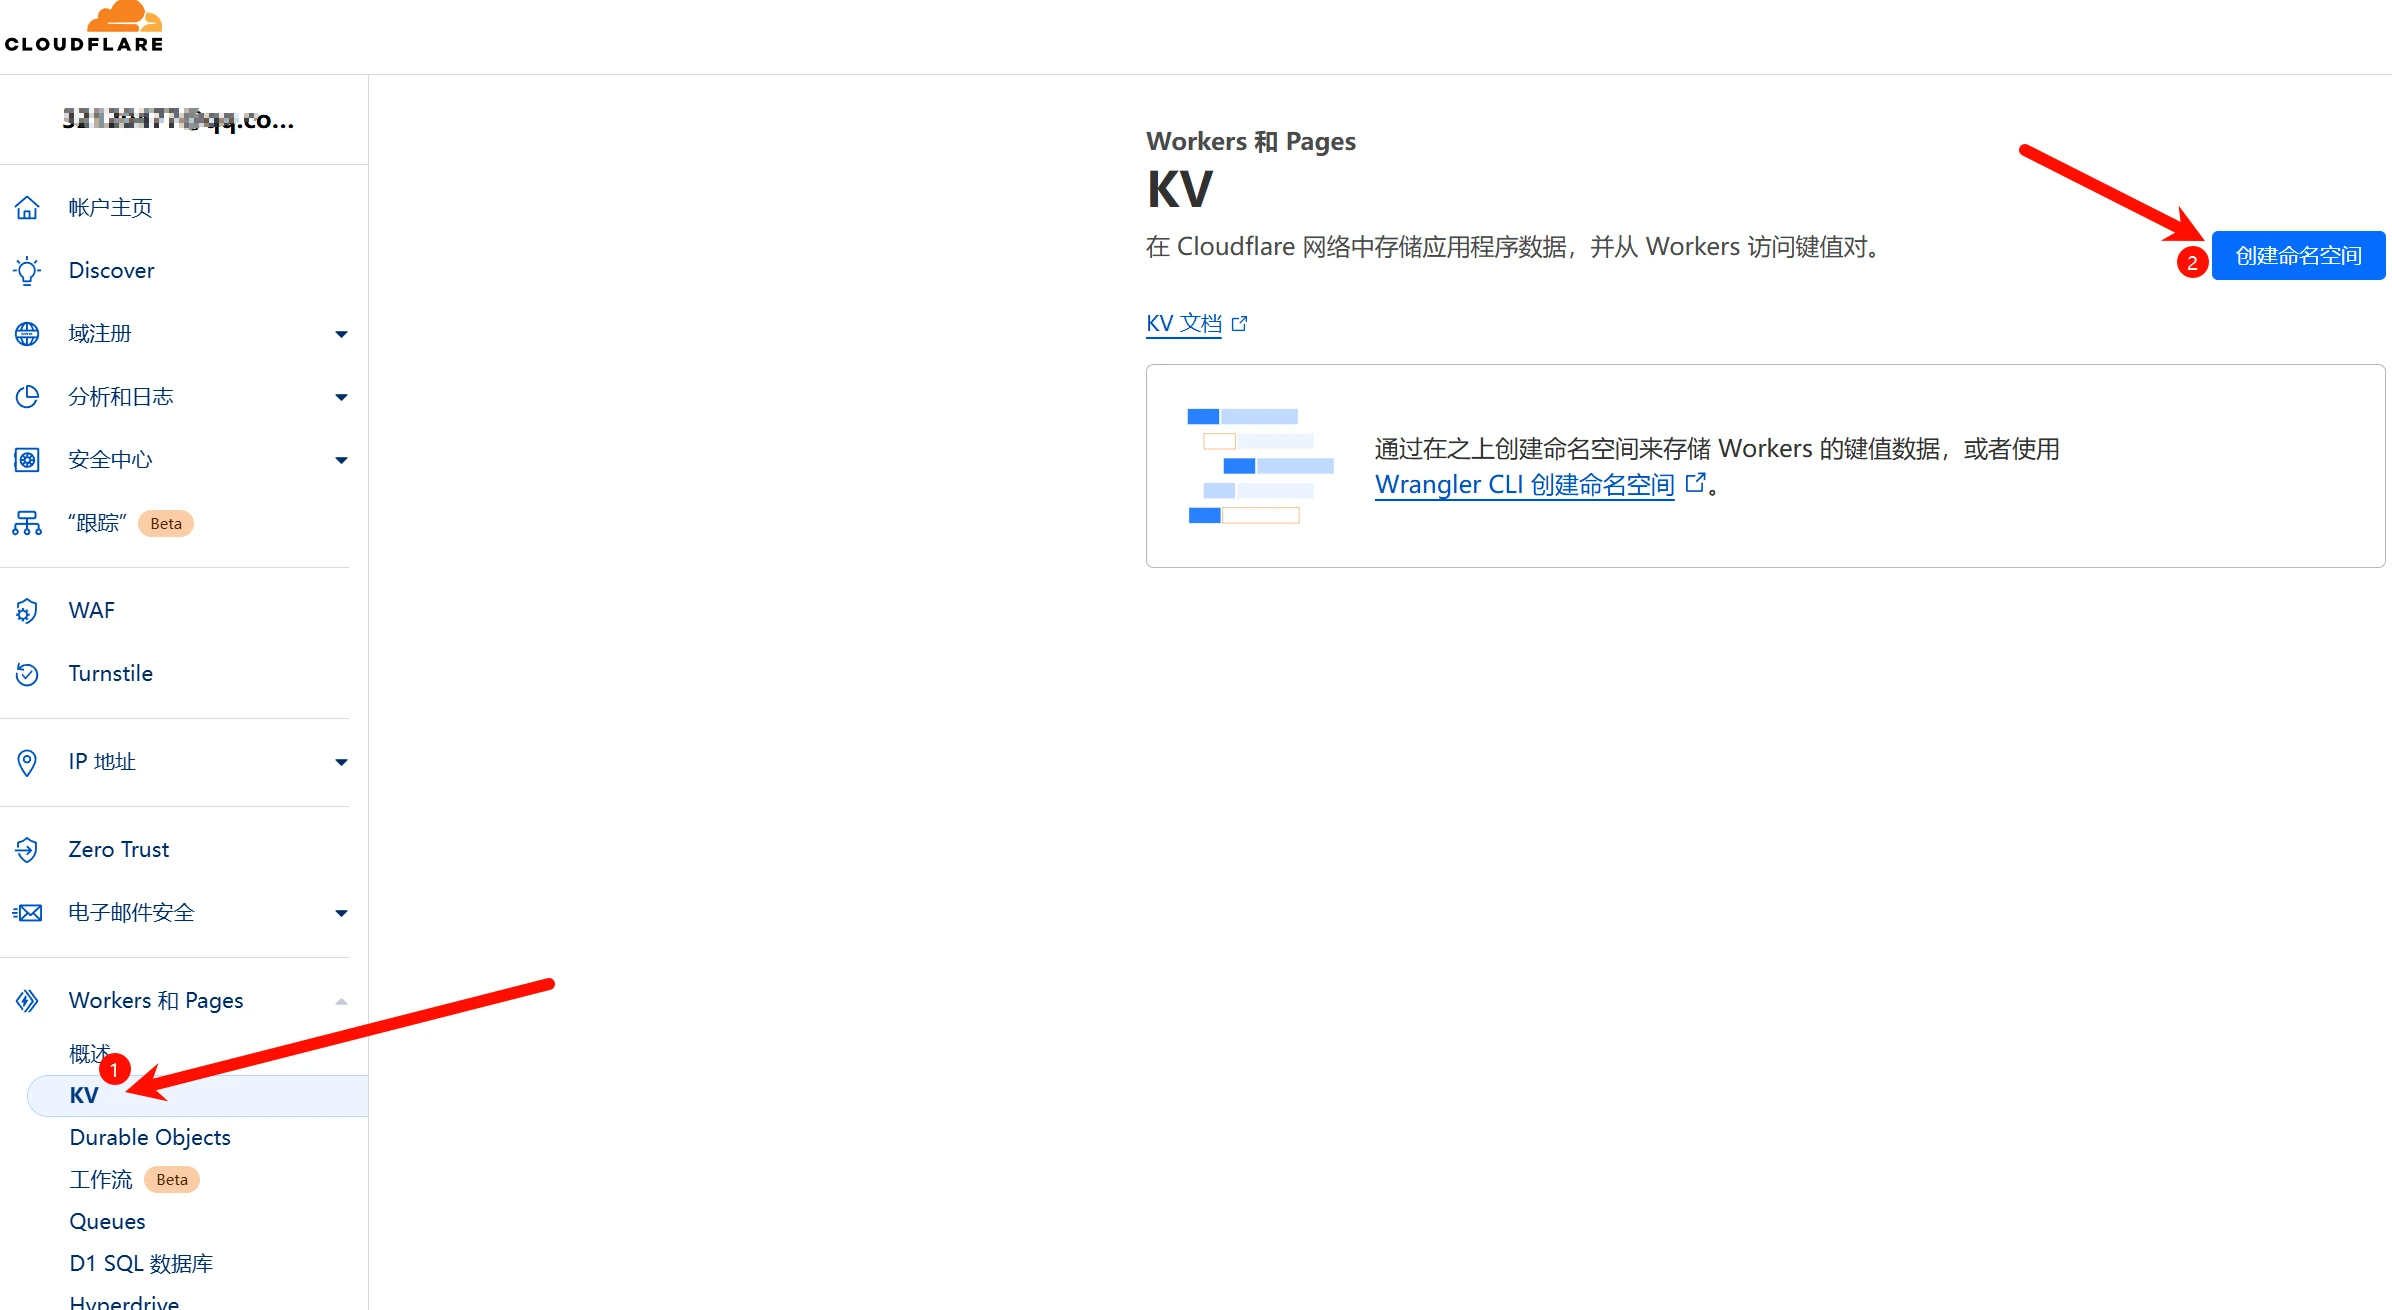Open the D1 SQL 数据库 submenu item
This screenshot has height=1310, width=2392.
coord(141,1264)
